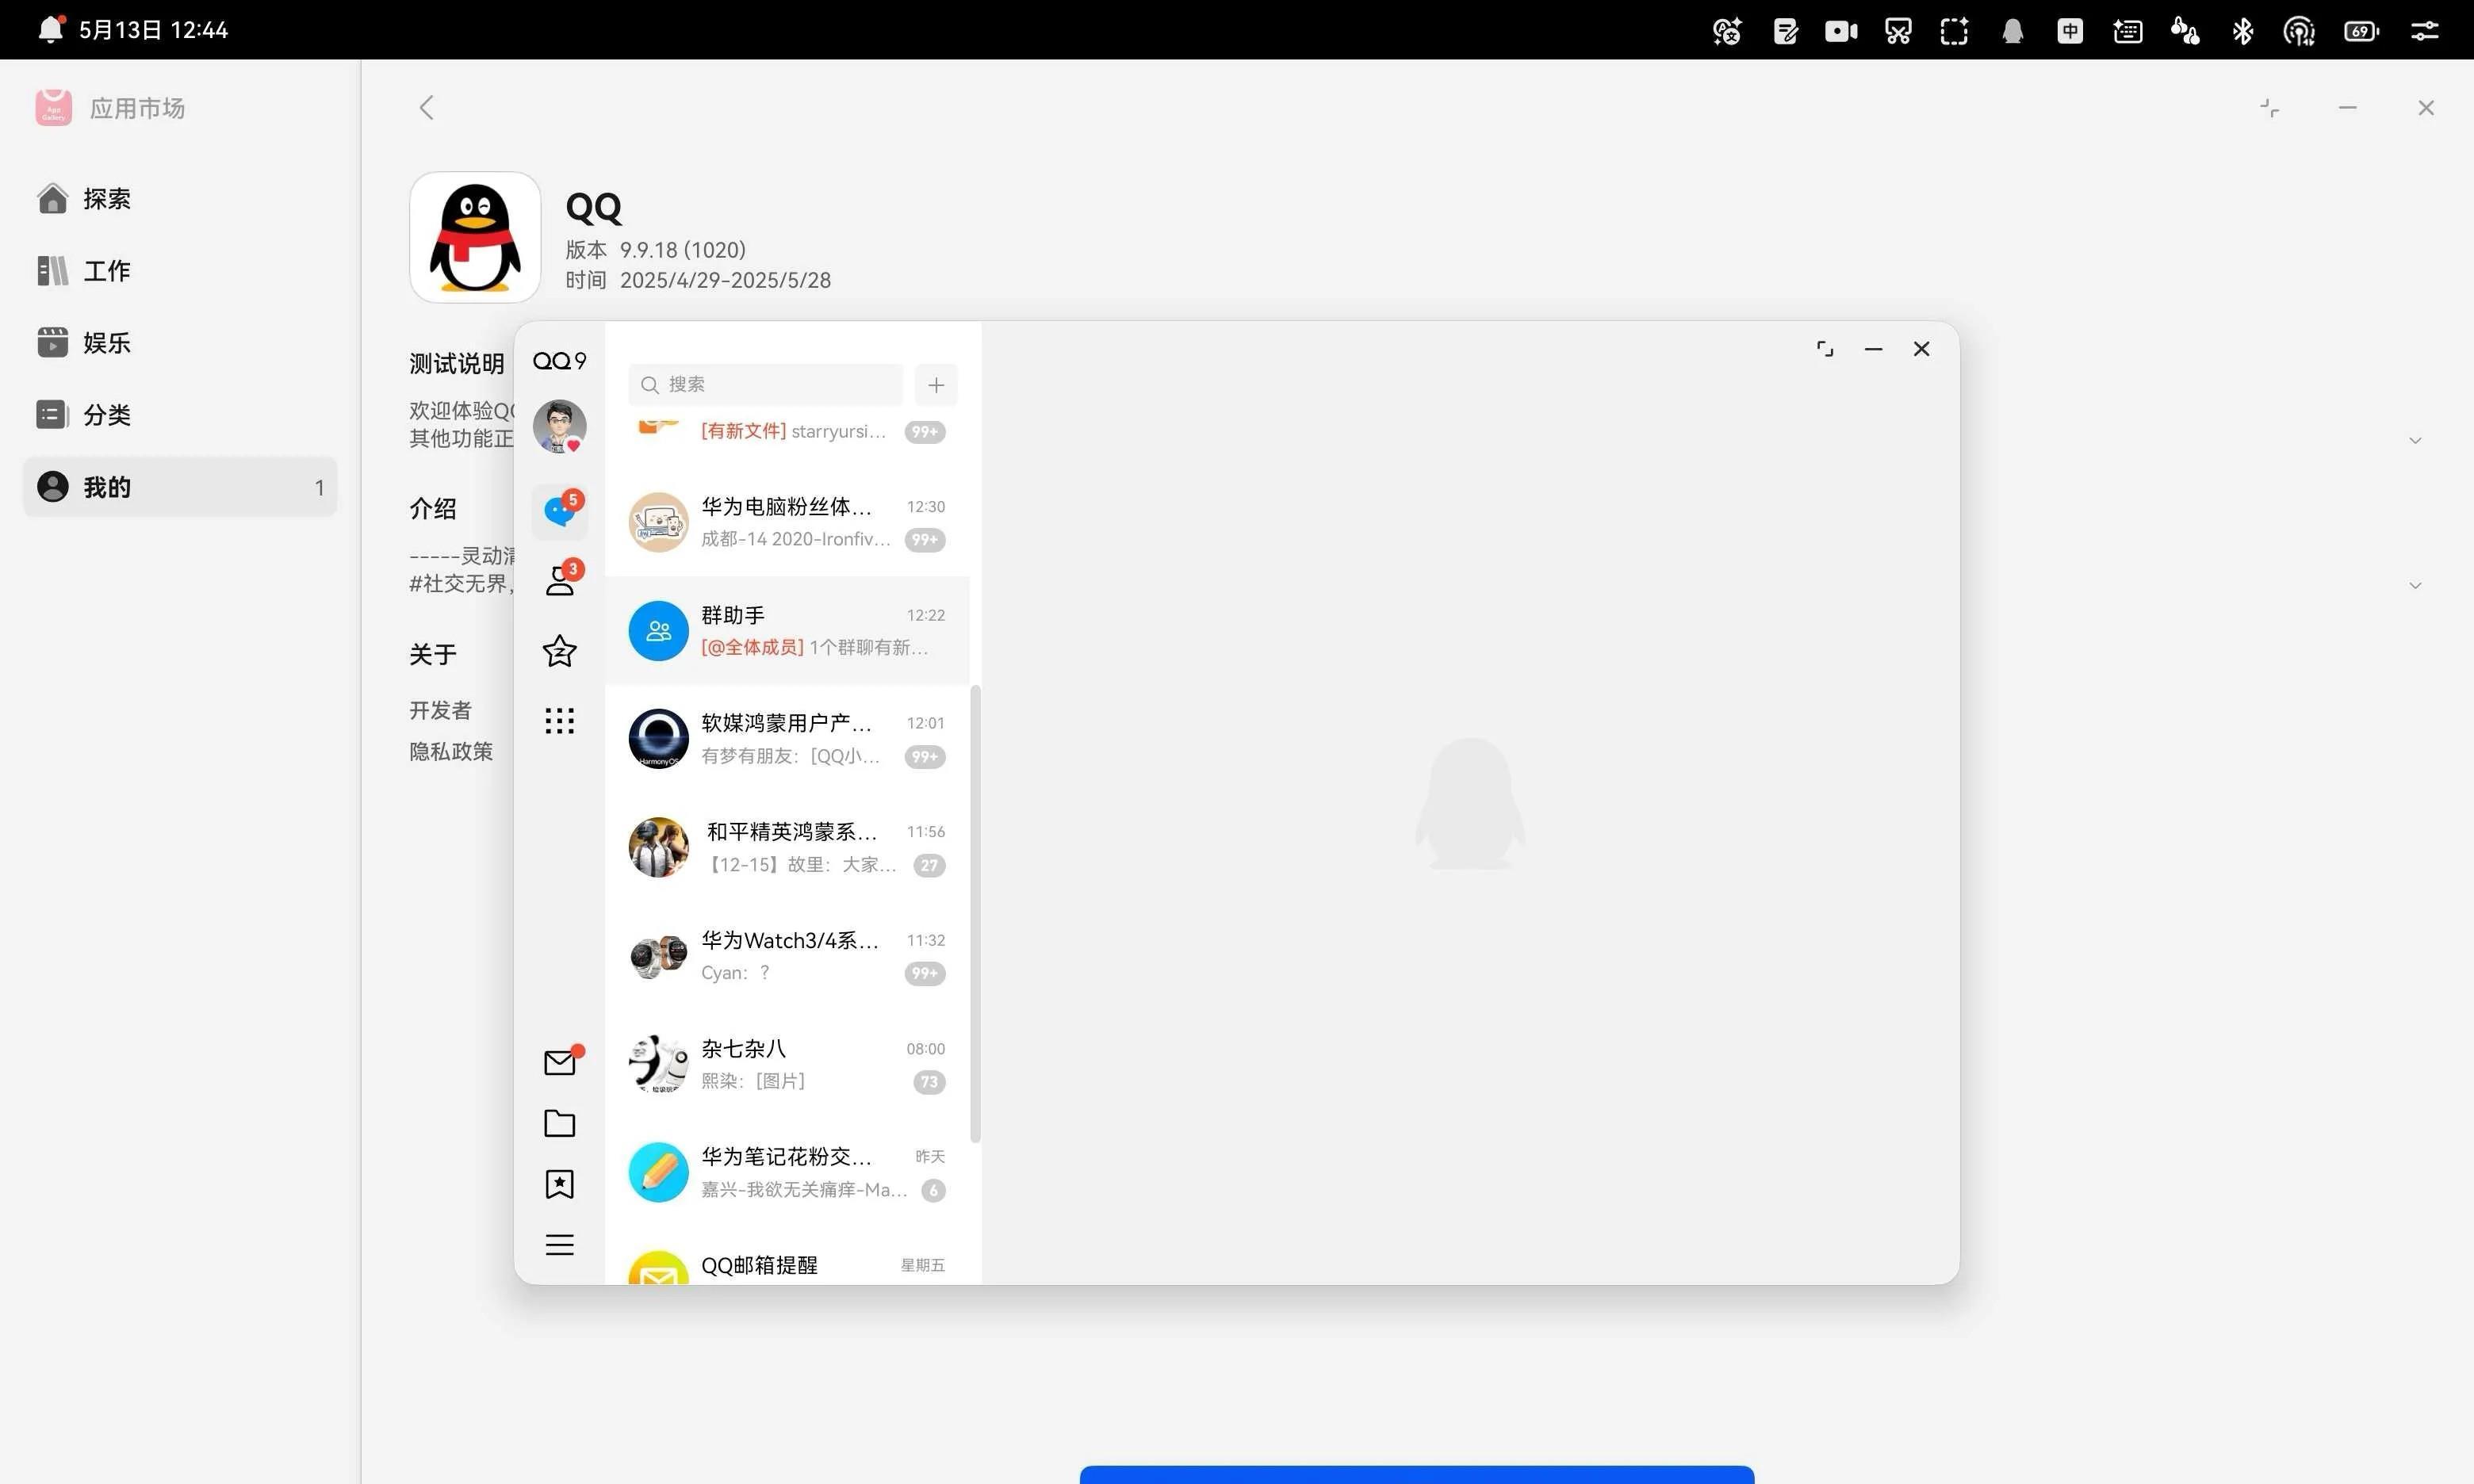The width and height of the screenshot is (2474, 1484).
Task: Open the QQ file manager folder icon
Action: coord(560,1123)
